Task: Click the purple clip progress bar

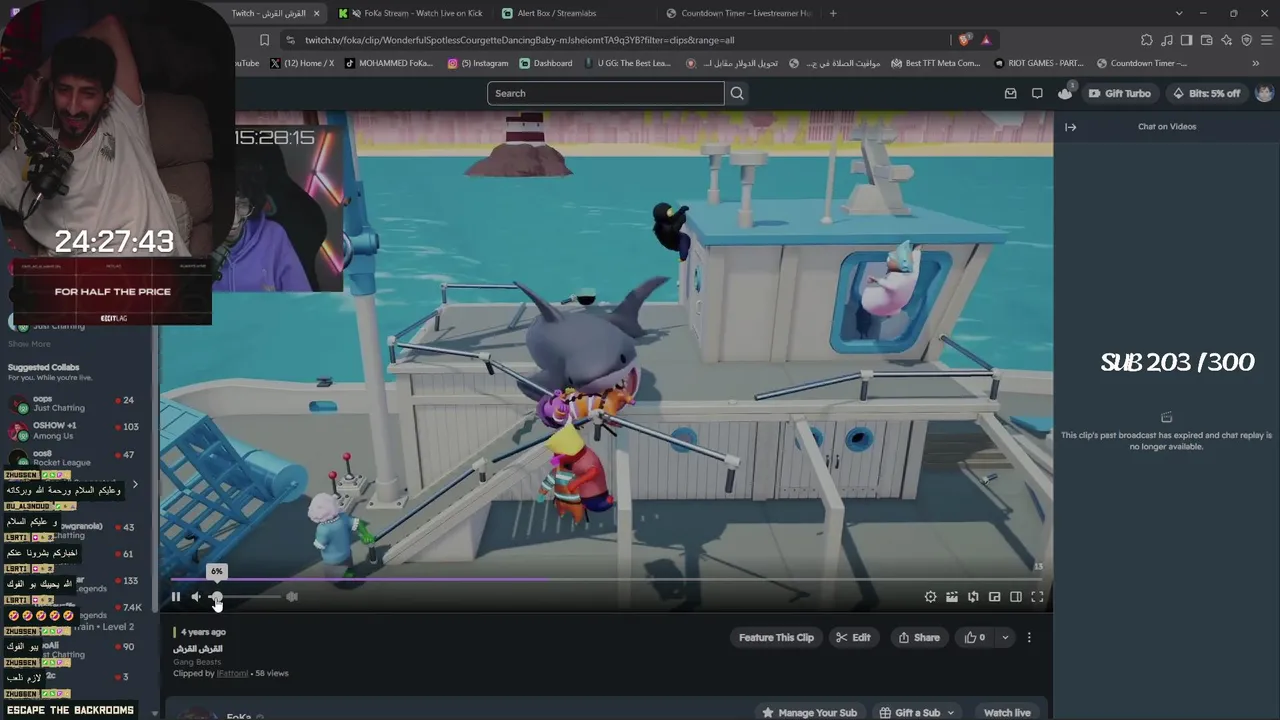Action: tap(607, 579)
